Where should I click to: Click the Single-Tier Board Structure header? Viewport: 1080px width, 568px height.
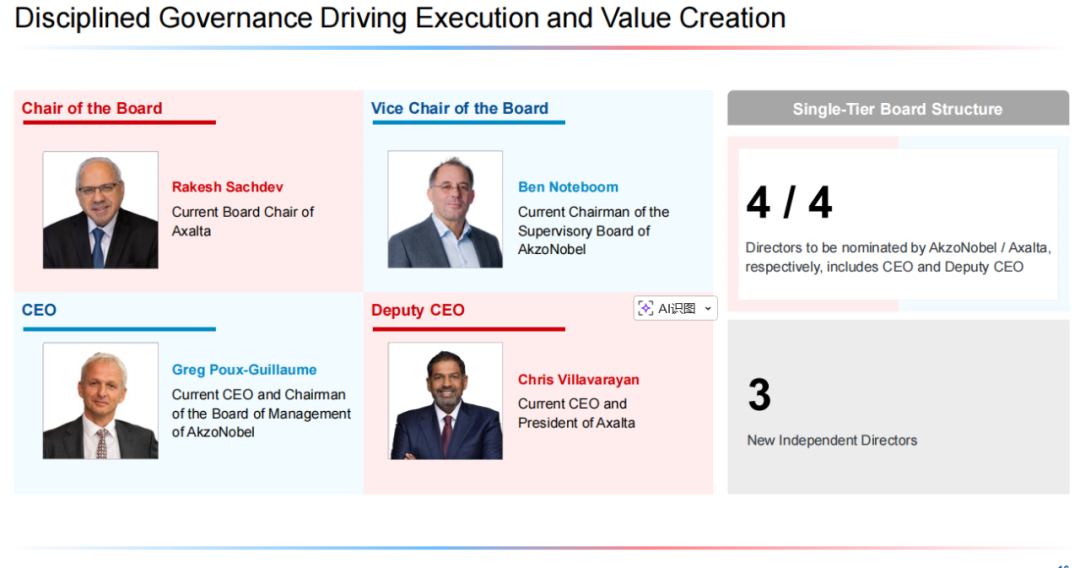897,109
